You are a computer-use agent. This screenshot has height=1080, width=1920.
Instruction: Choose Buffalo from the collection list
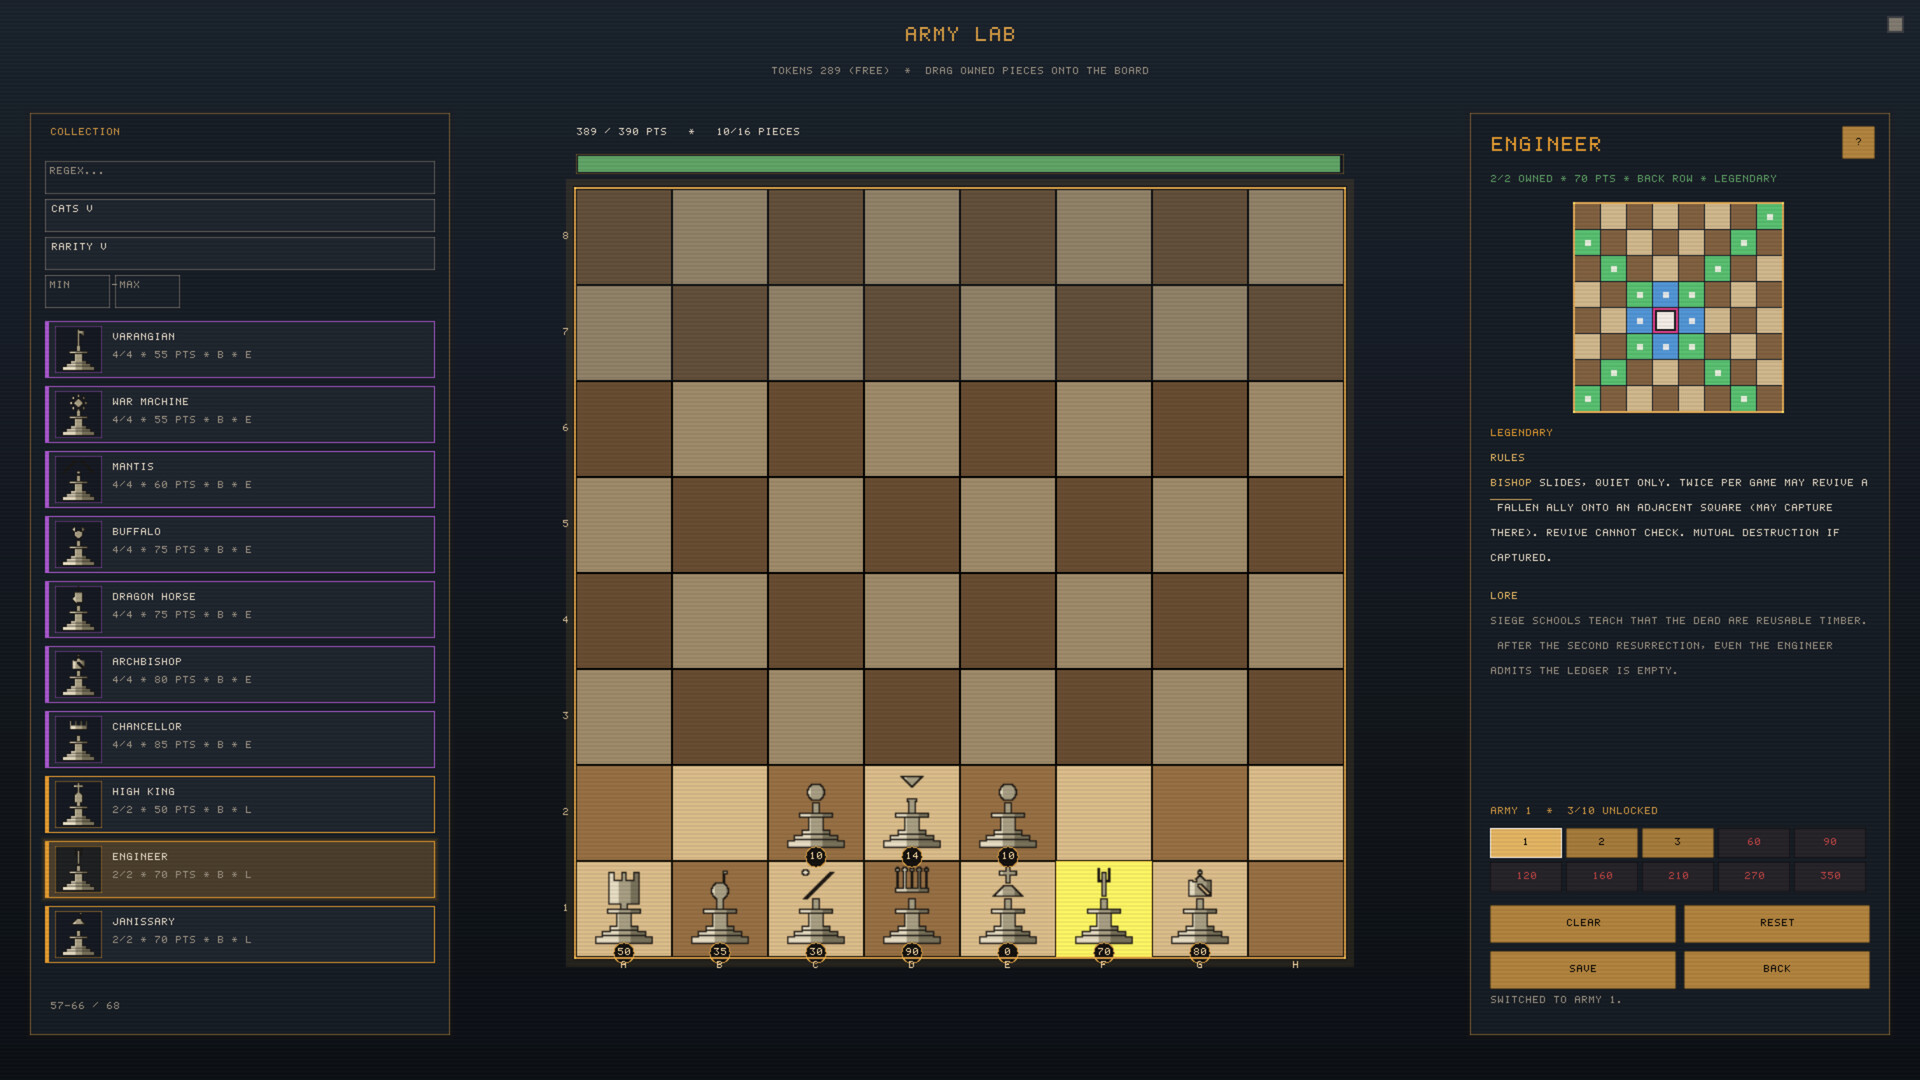(x=240, y=544)
